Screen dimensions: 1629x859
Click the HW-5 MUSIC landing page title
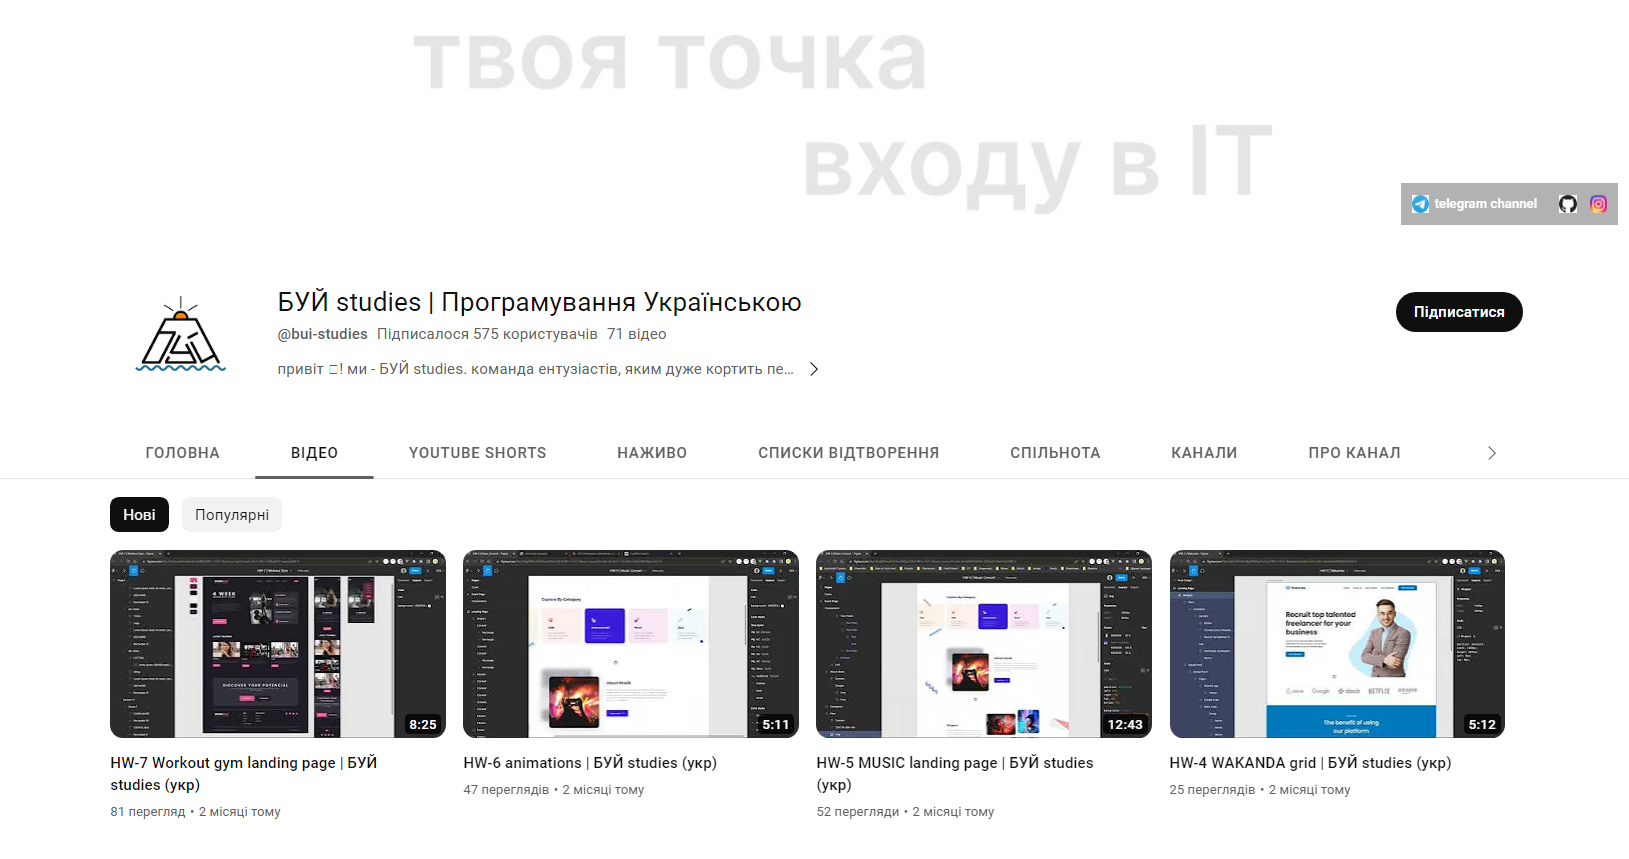pyautogui.click(x=955, y=774)
